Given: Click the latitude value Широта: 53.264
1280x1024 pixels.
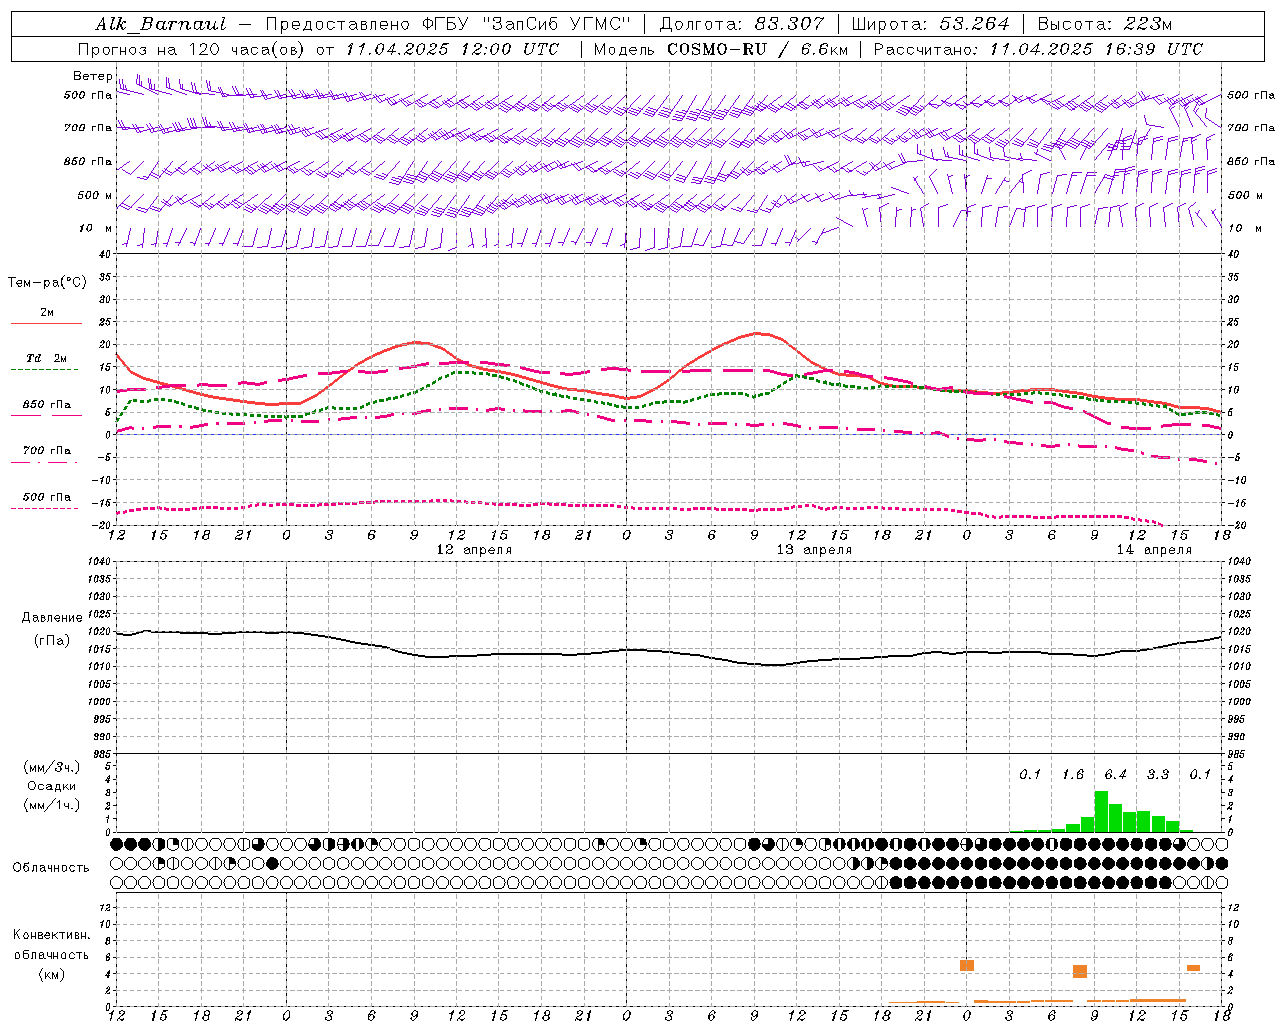Looking at the screenshot, I should click(x=931, y=24).
